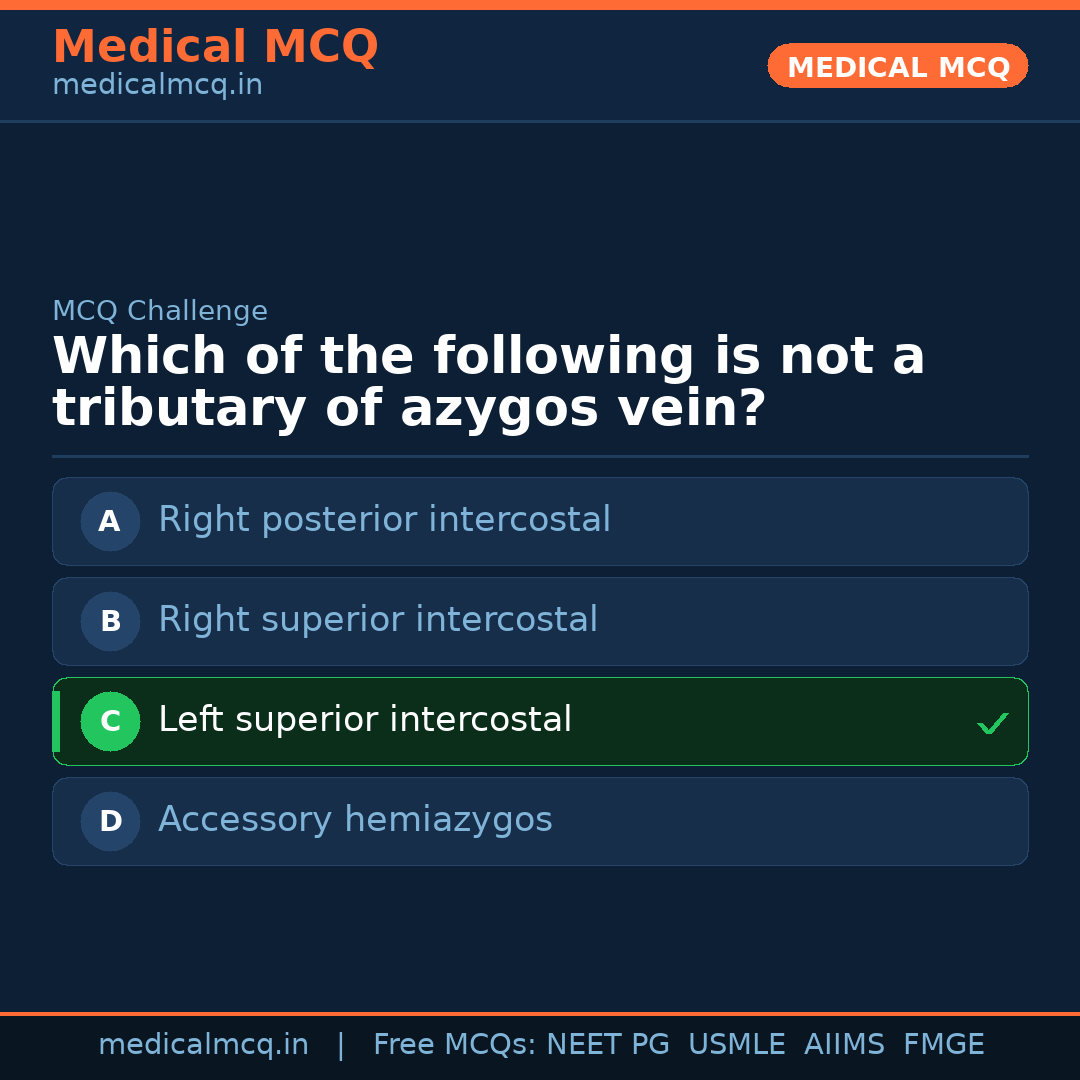The height and width of the screenshot is (1080, 1080).
Task: Switch to the NEET PG section
Action: (607, 1043)
